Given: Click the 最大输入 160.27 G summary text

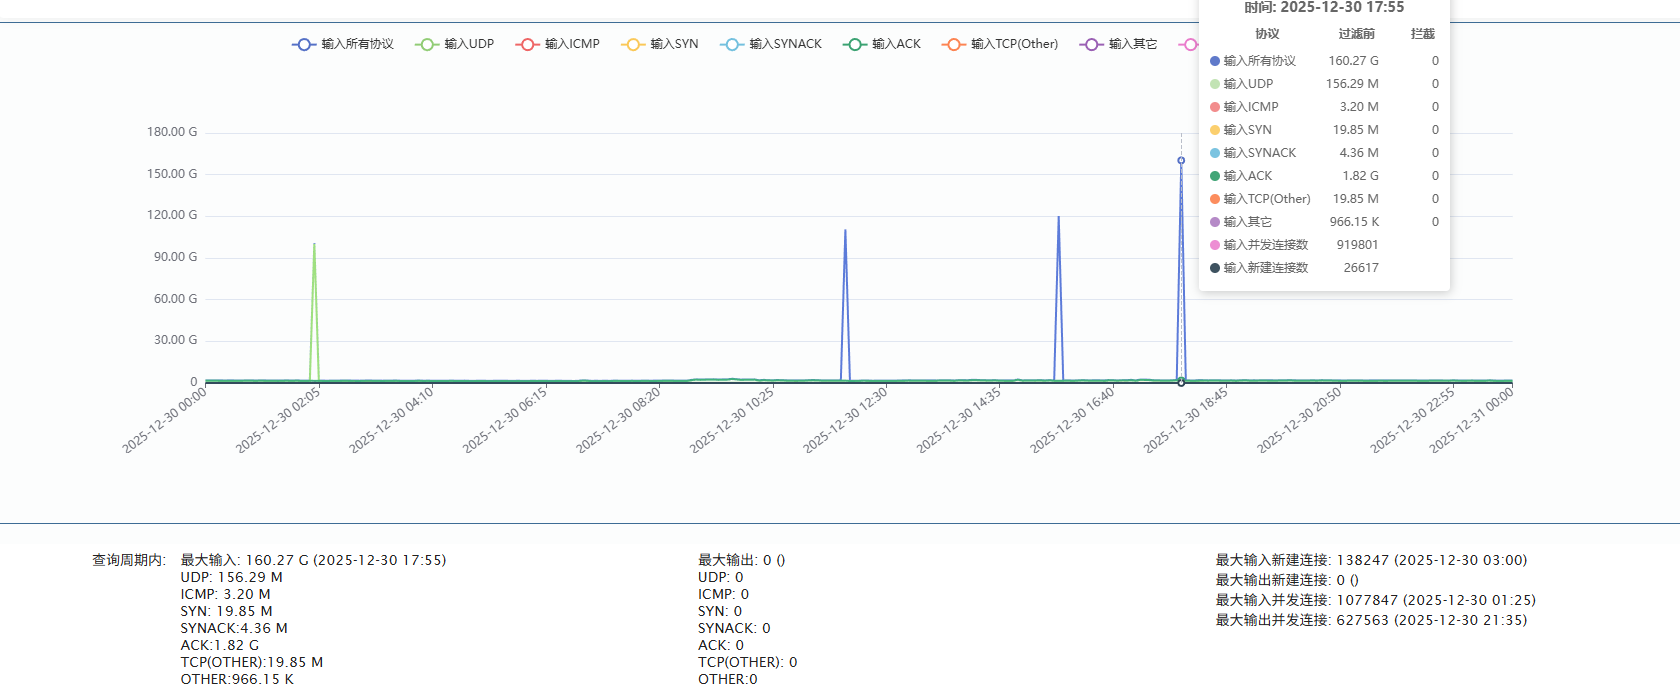Looking at the screenshot, I should point(313,560).
